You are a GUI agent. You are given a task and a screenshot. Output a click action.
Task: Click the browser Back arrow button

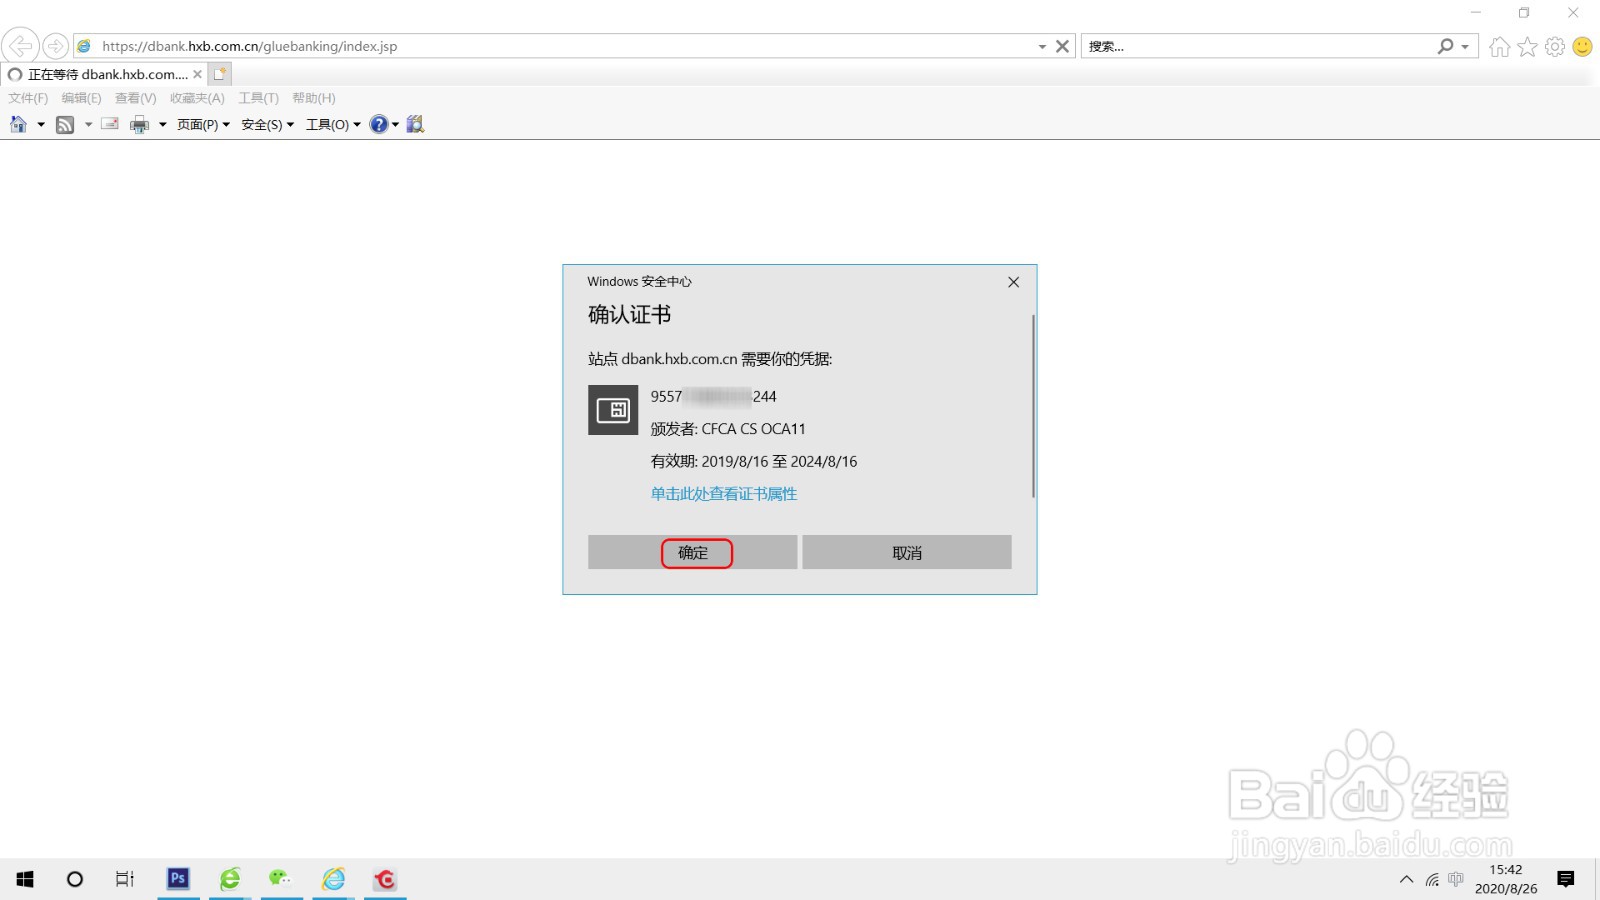[x=20, y=46]
